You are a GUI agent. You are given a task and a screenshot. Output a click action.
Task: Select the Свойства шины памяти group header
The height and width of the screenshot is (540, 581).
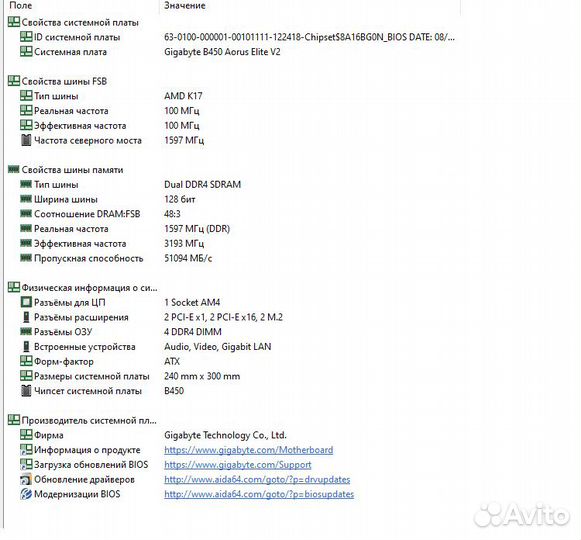pyautogui.click(x=66, y=170)
